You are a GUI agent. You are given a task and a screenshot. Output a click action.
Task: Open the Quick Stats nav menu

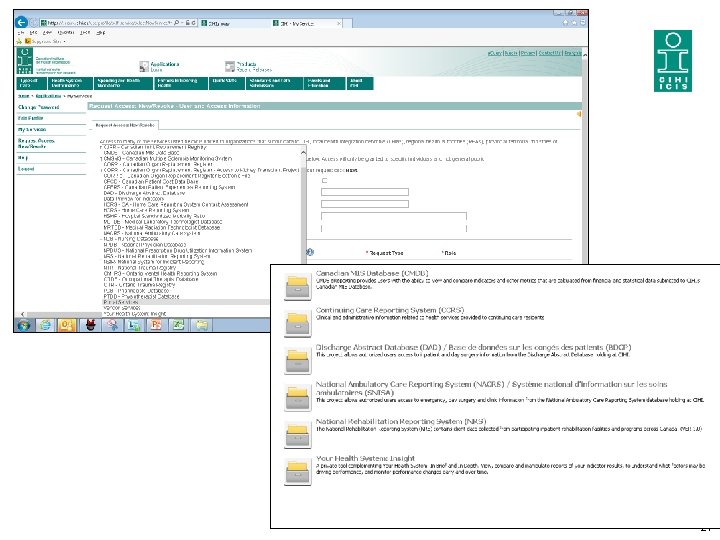[227, 83]
